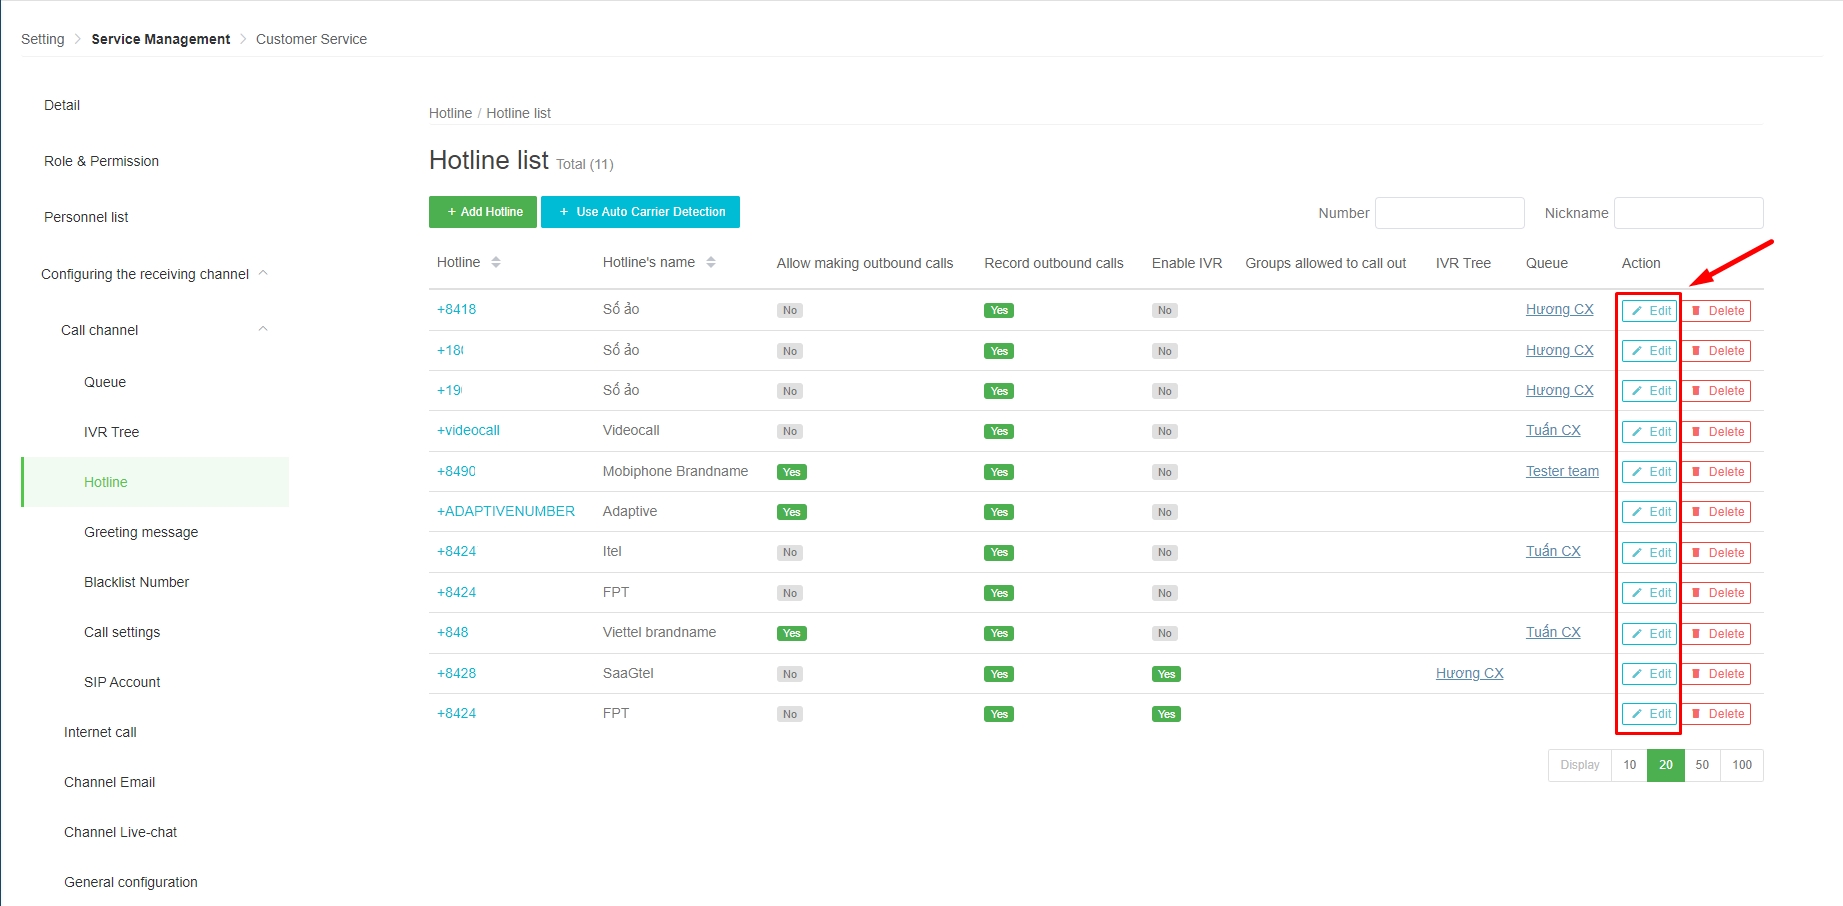The width and height of the screenshot is (1843, 906).
Task: Focus the Number search field
Action: pos(1449,213)
